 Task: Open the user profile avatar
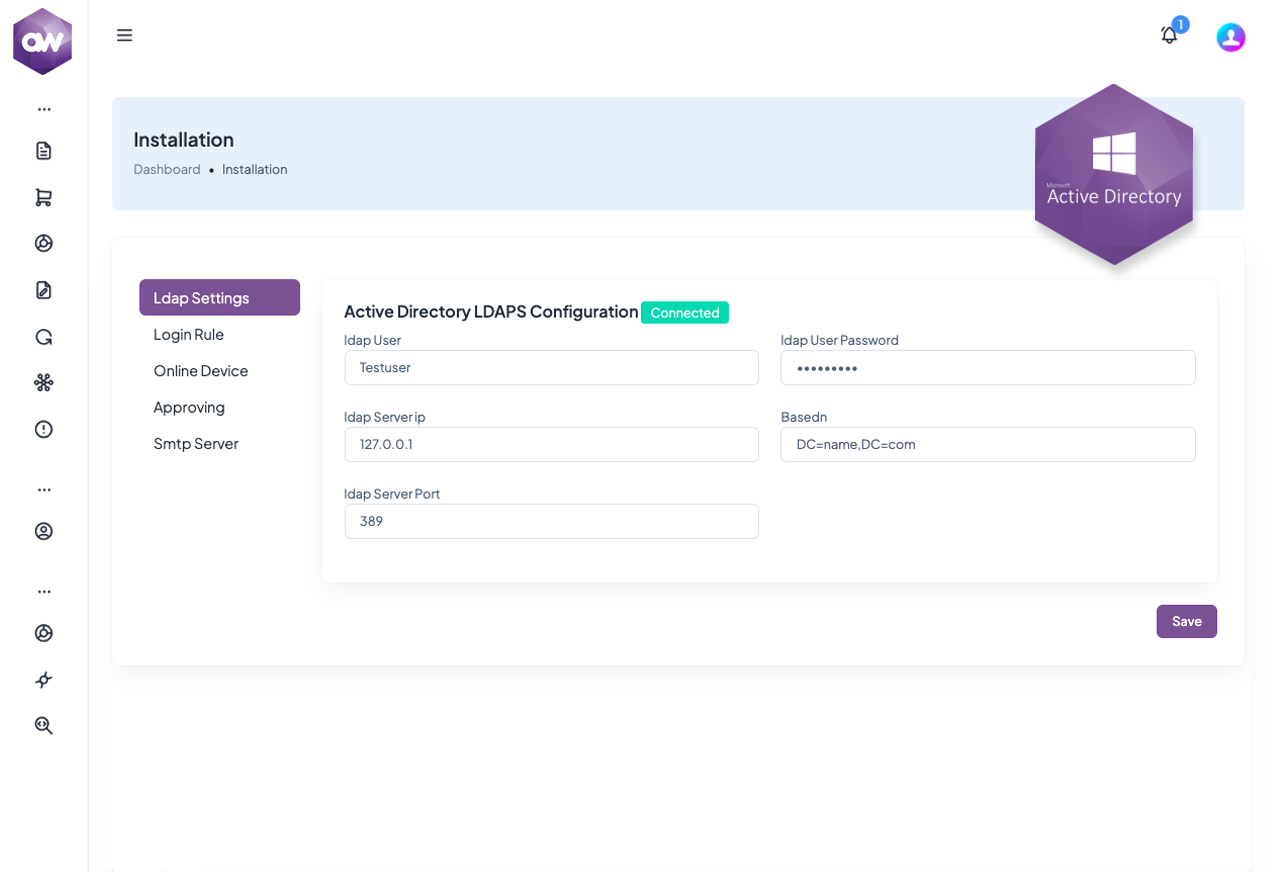point(1230,37)
